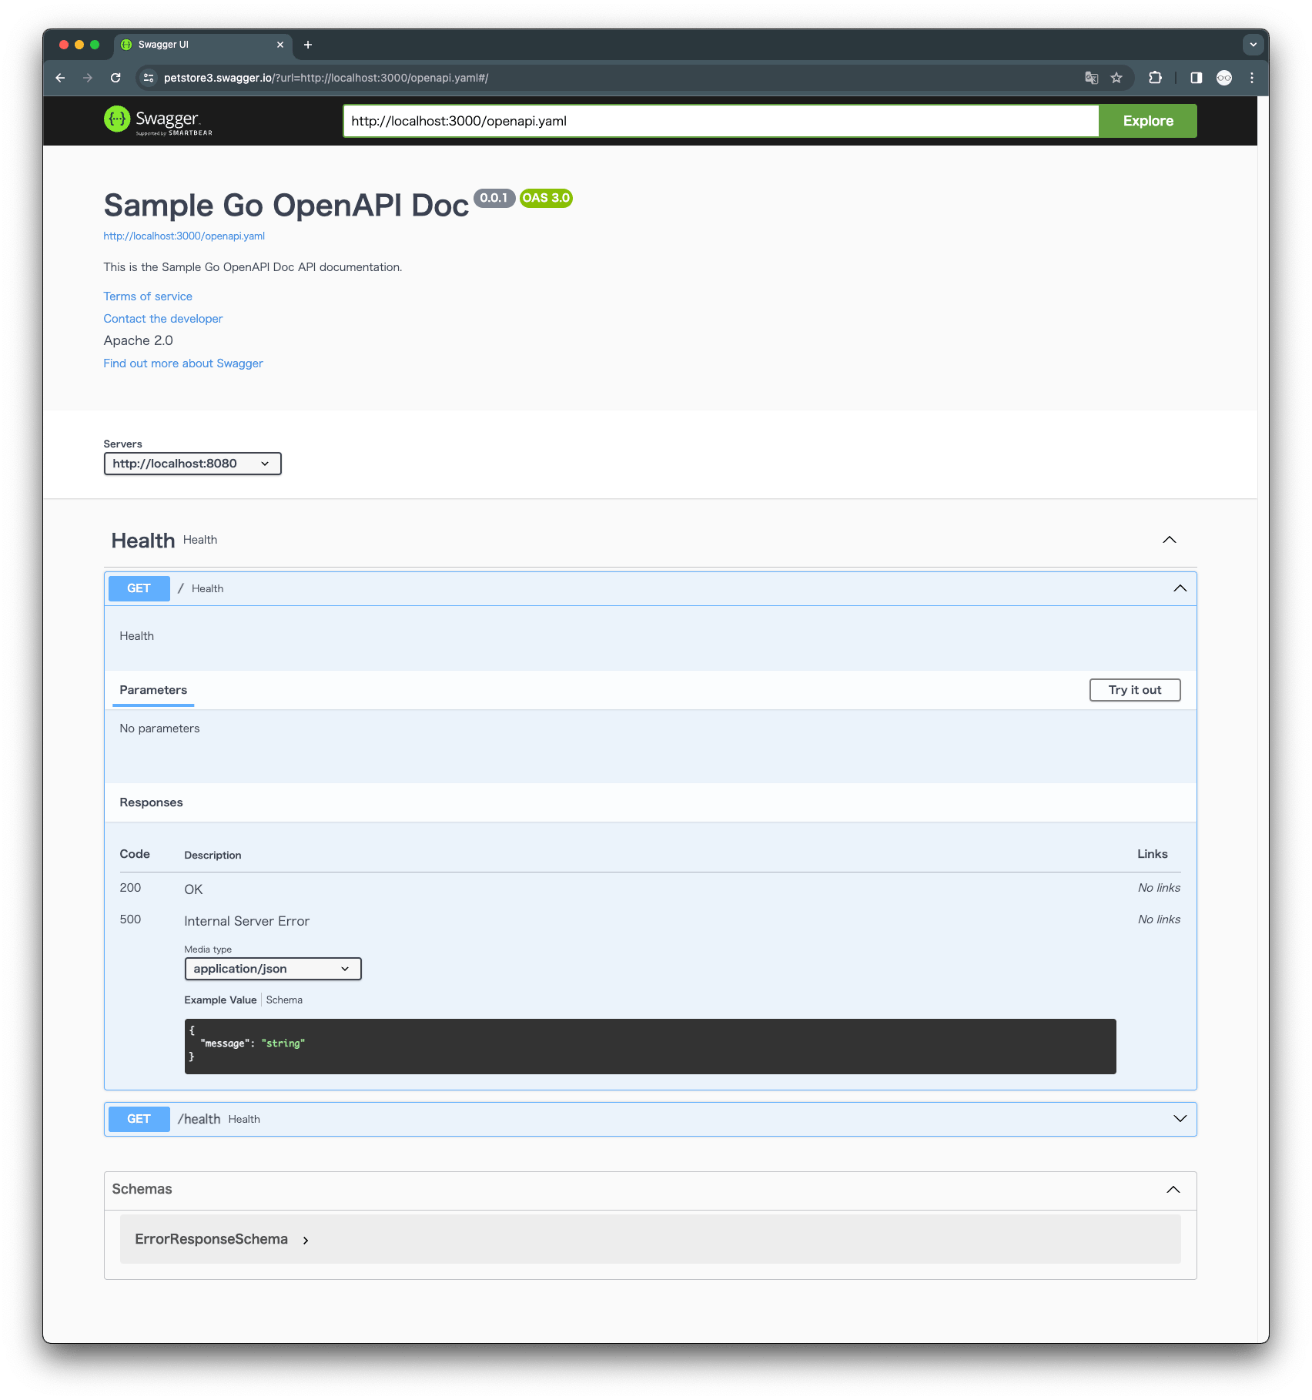Open the Servers dropdown http://localhost:8080
This screenshot has height=1400, width=1312.
click(x=193, y=464)
